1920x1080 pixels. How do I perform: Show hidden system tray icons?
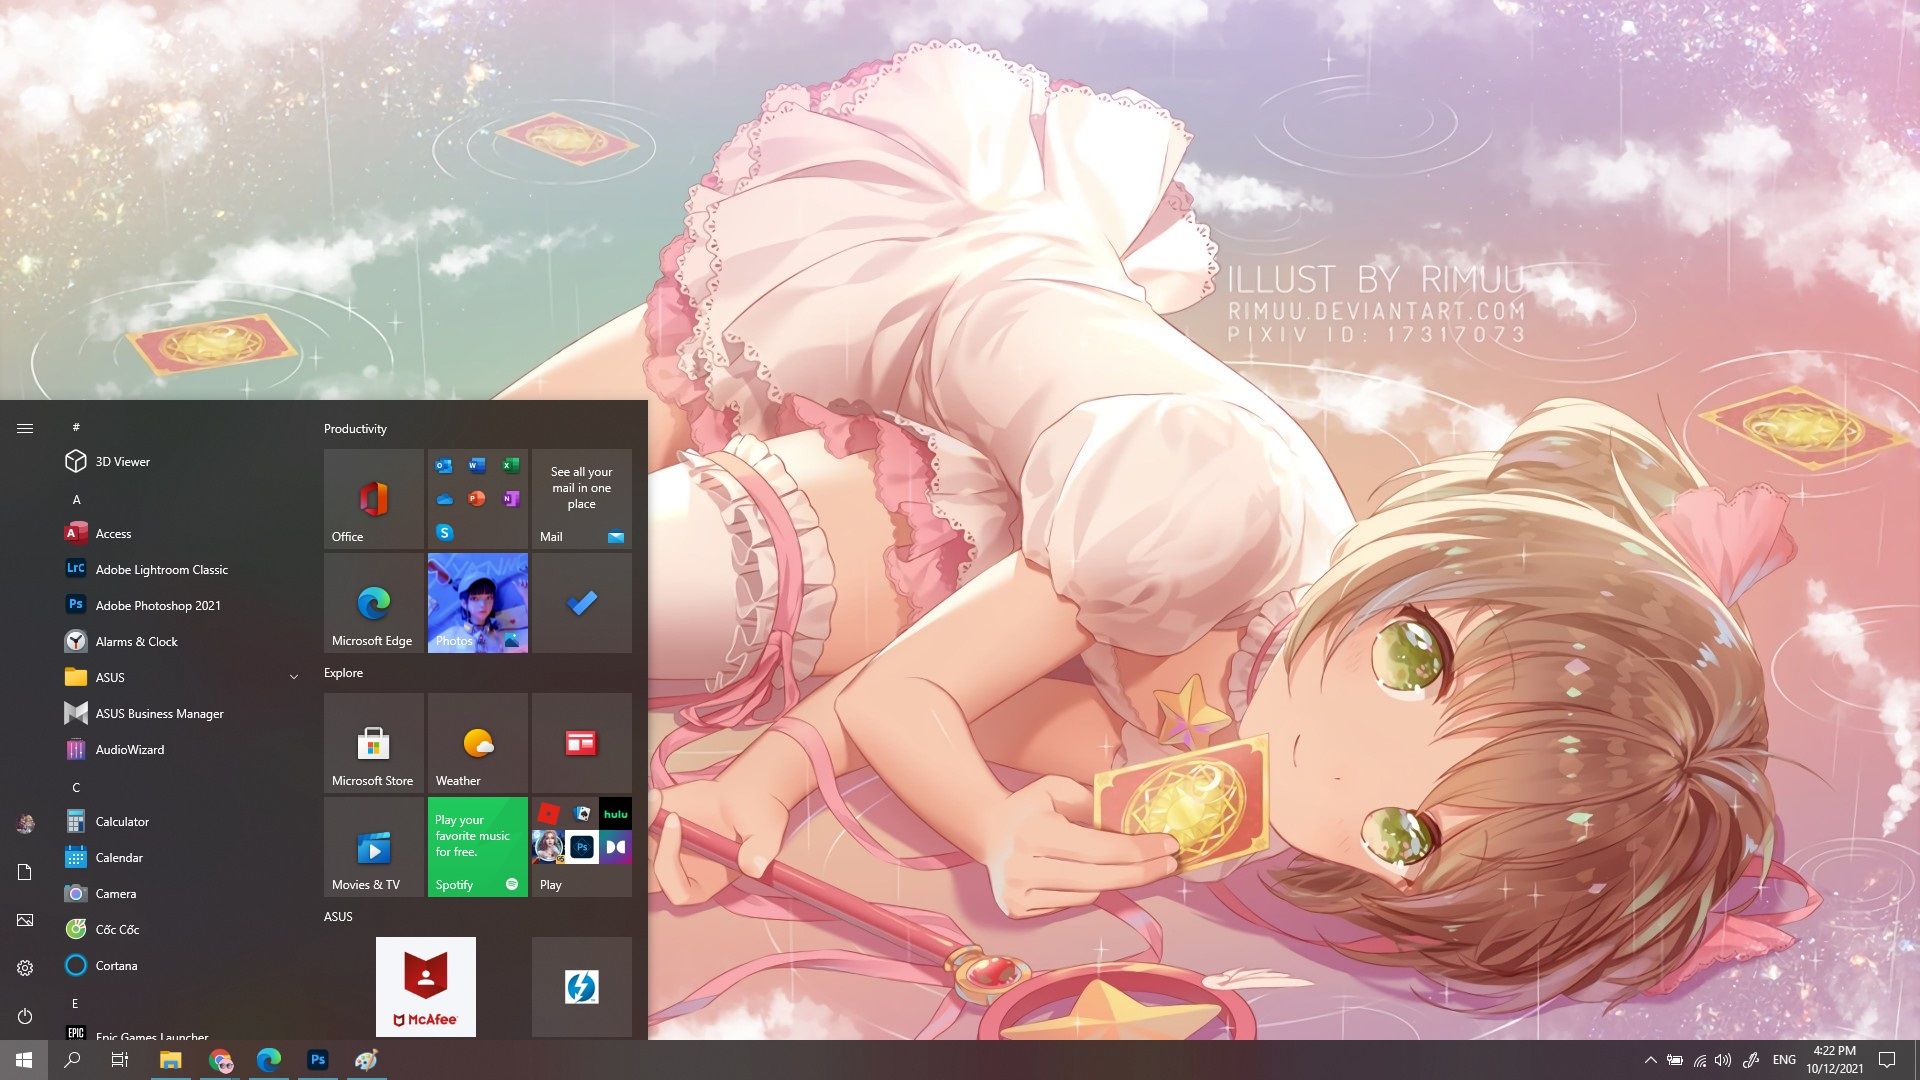(1651, 1060)
